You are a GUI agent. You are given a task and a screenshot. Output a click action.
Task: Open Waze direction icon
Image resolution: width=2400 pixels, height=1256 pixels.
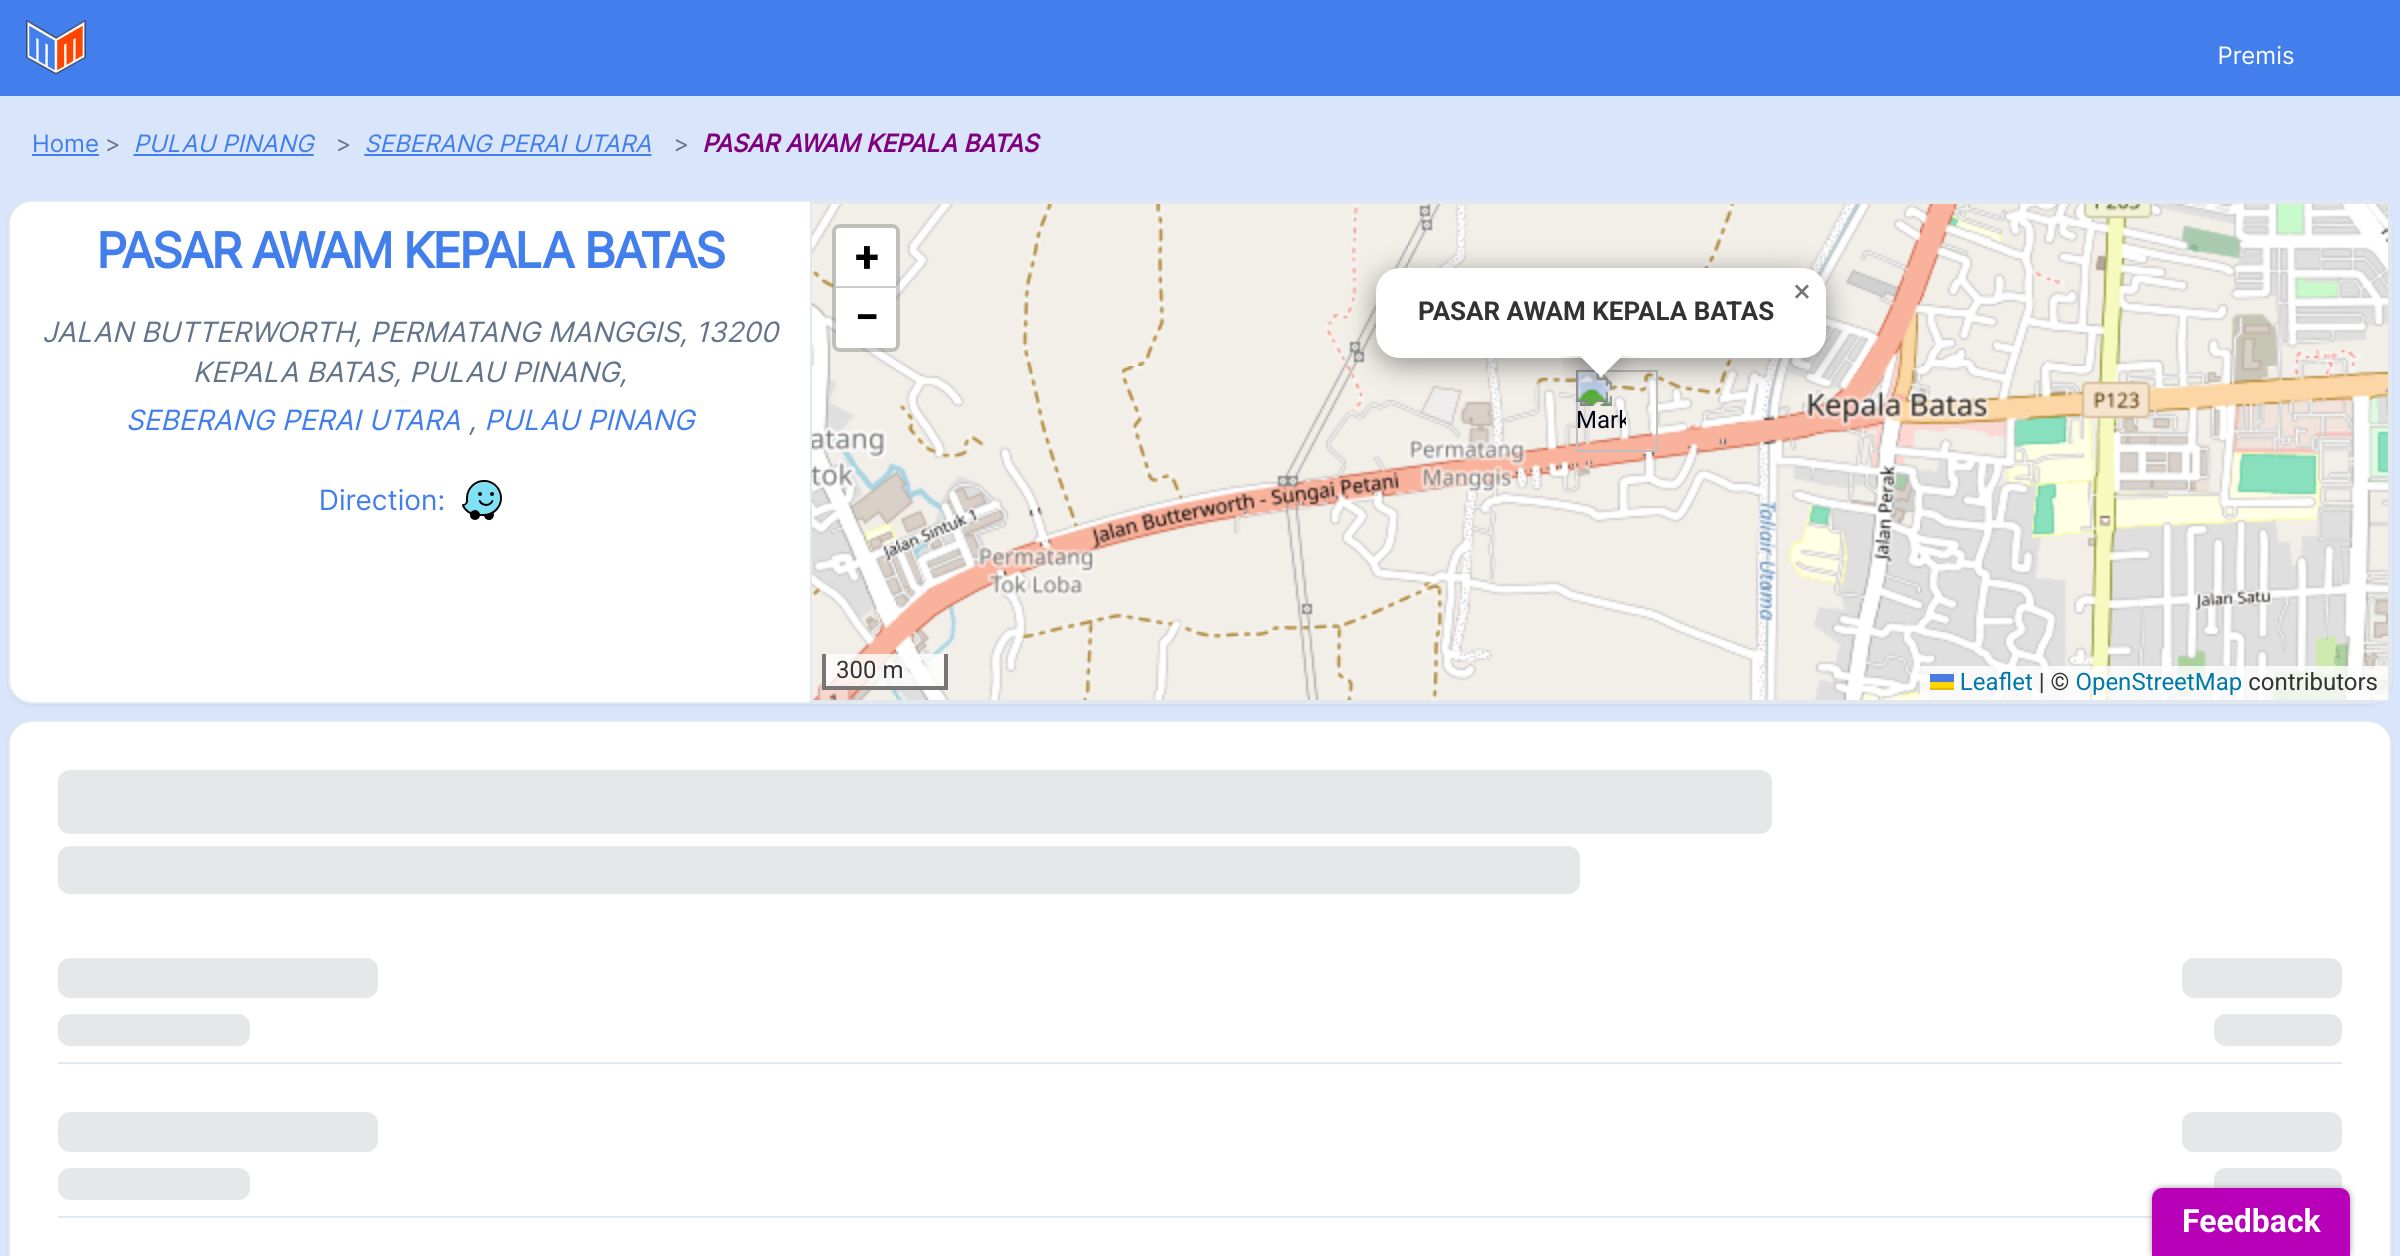(482, 499)
